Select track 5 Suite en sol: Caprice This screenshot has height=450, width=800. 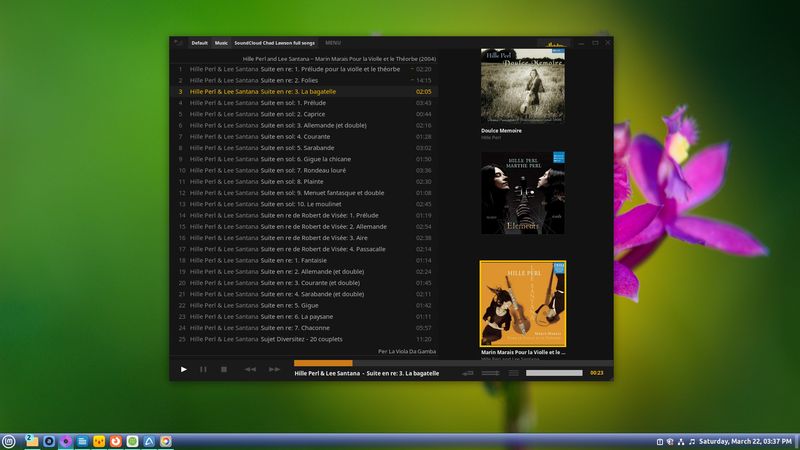[305, 114]
